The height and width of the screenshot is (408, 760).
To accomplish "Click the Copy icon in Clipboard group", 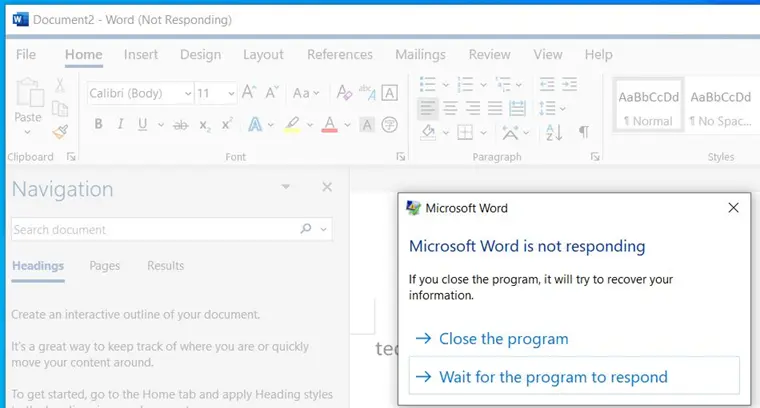I will coord(60,109).
